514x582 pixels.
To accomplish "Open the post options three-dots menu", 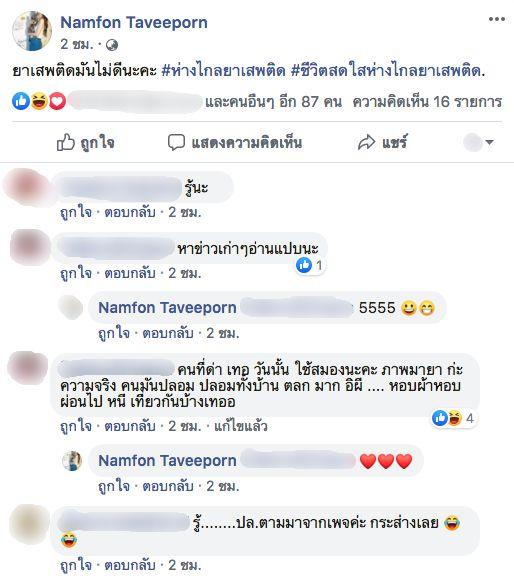I will coord(497,19).
